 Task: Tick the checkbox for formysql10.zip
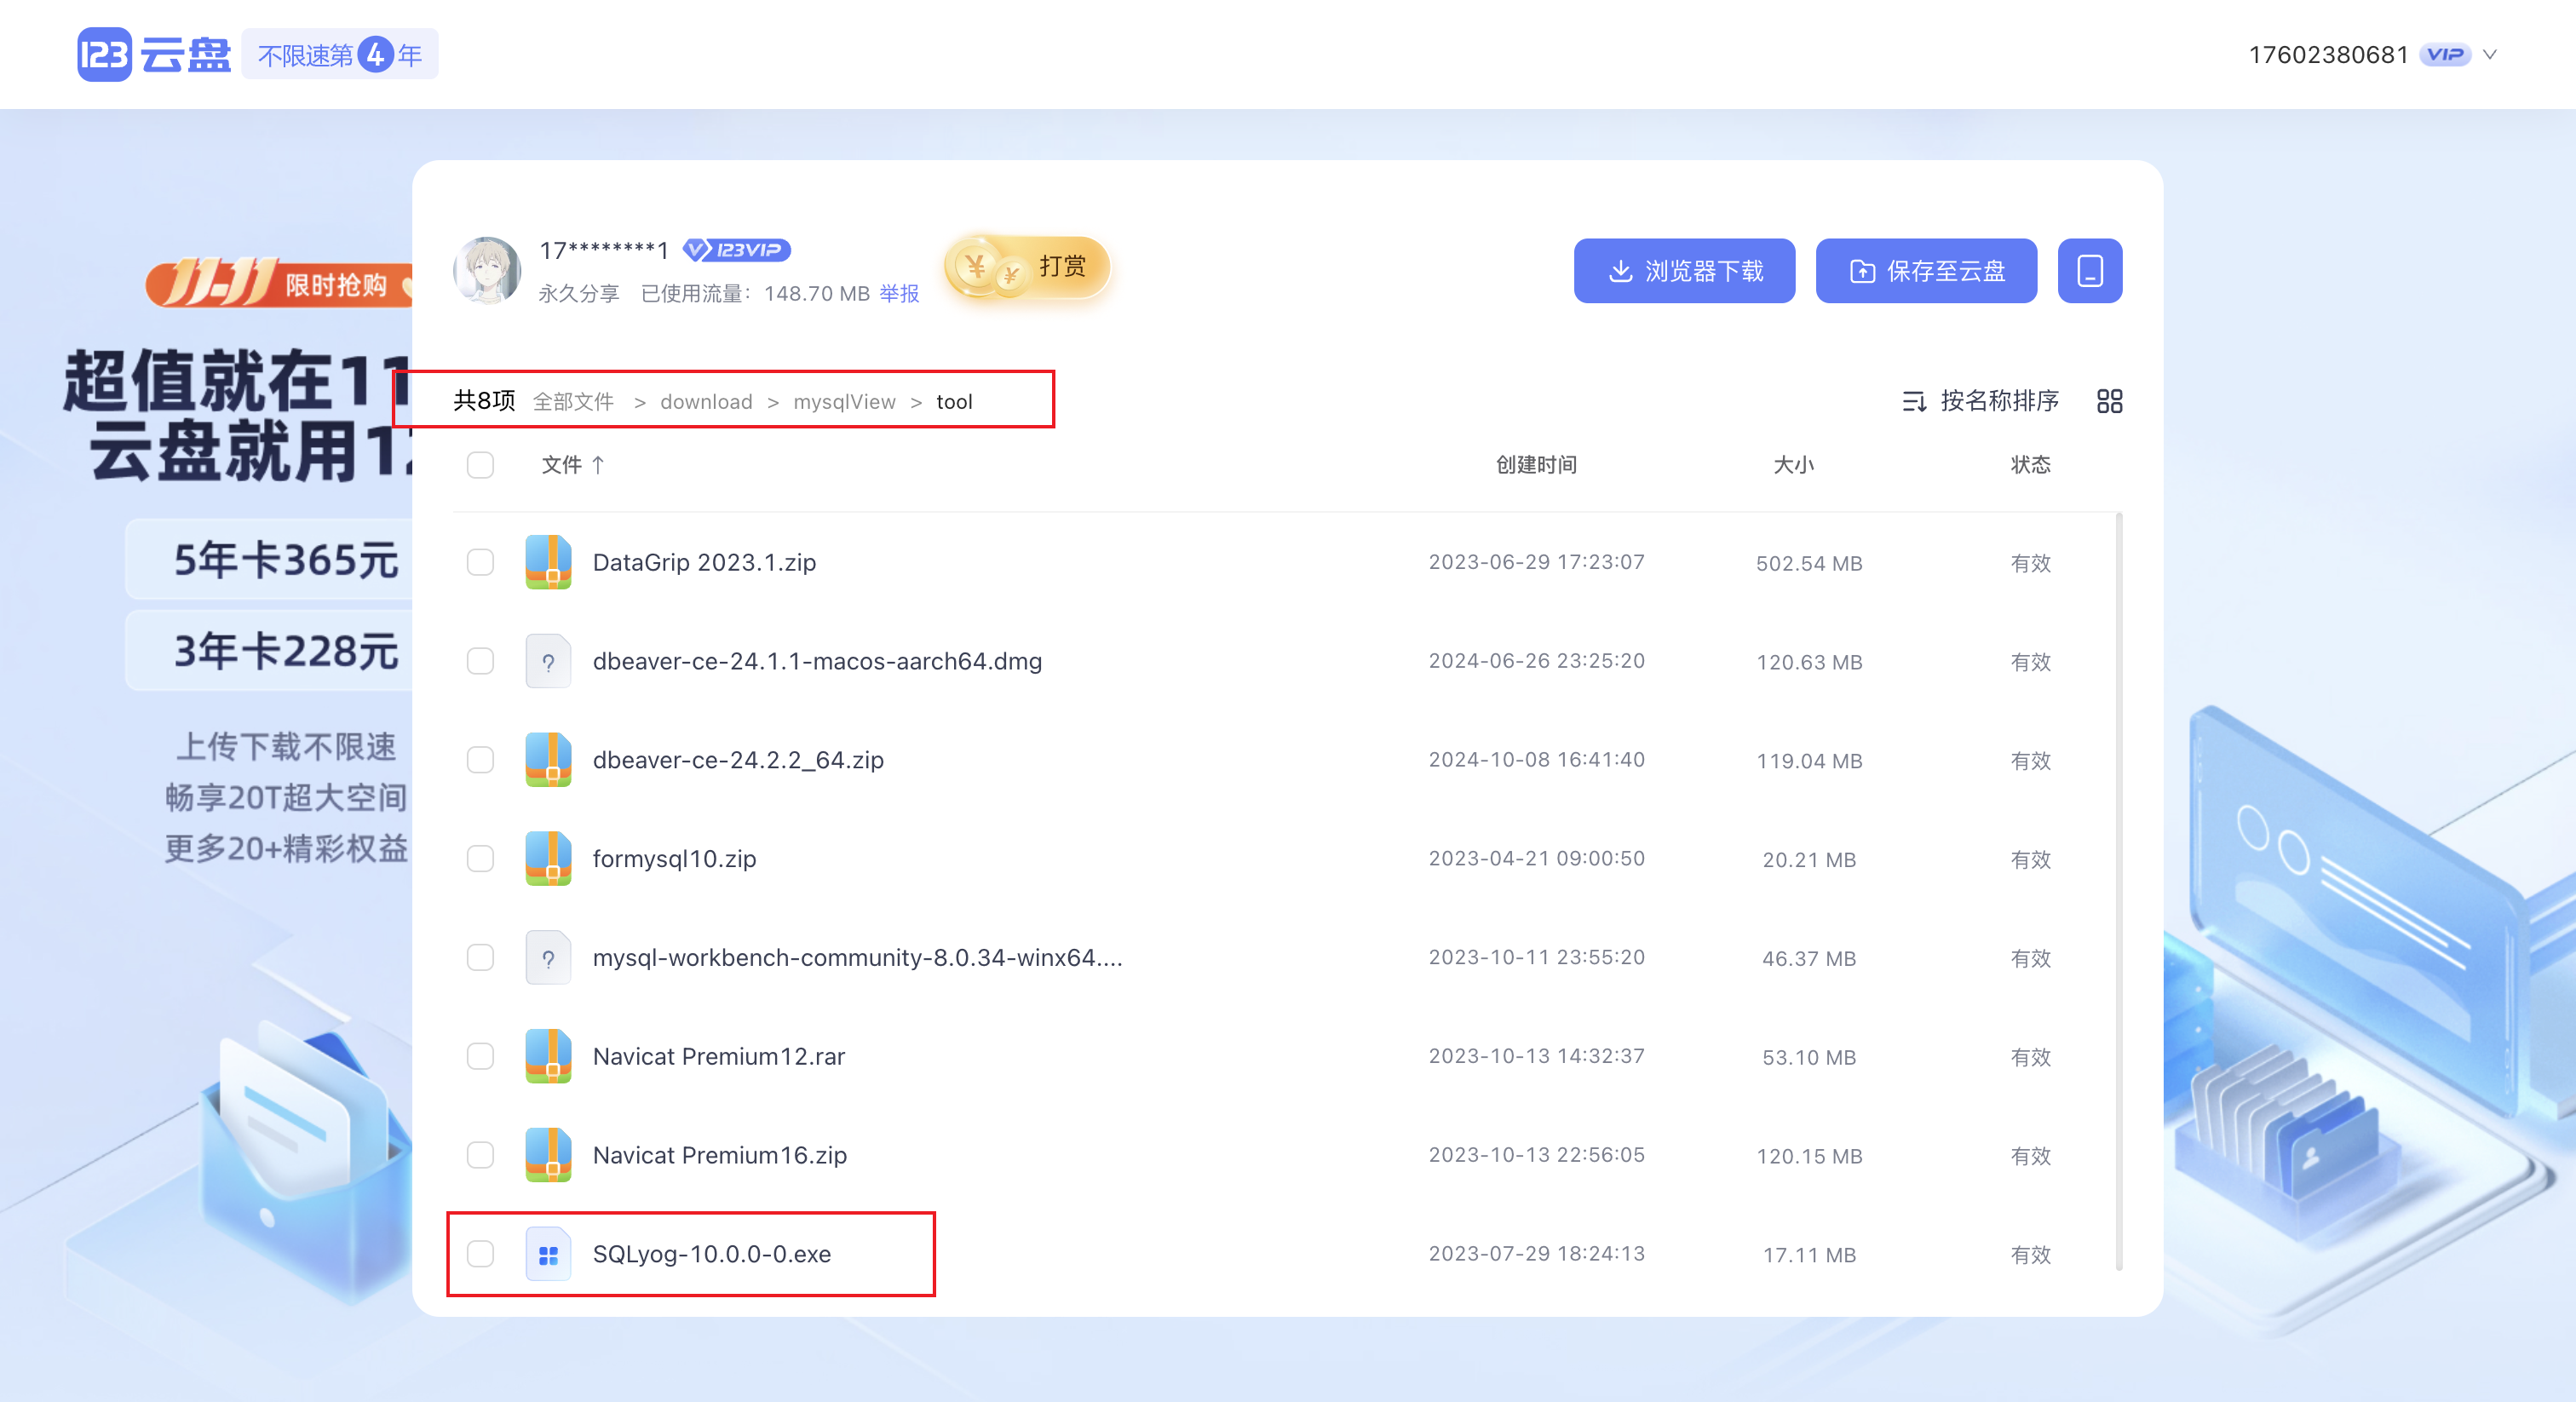[480, 859]
